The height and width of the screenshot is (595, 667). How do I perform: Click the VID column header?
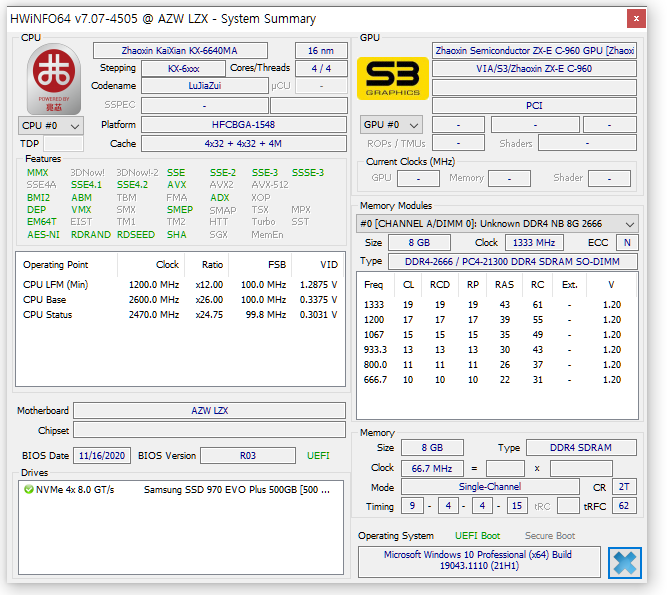pos(317,265)
